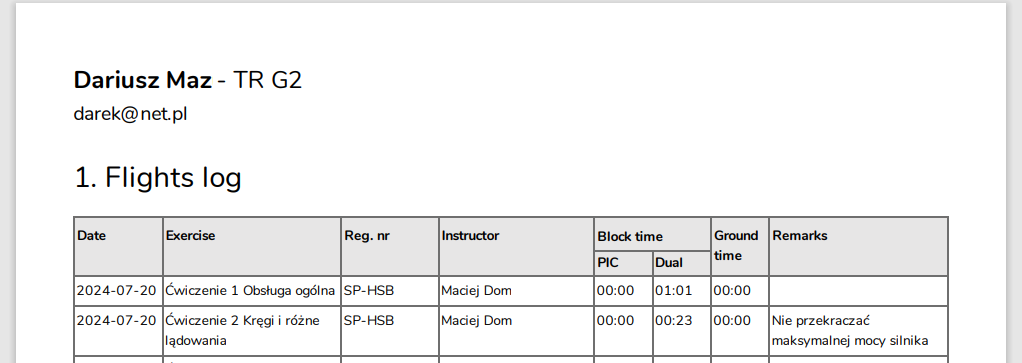Viewport: 1022px width, 363px height.
Task: Click the 01:01 Dual time cell
Action: tap(682, 291)
